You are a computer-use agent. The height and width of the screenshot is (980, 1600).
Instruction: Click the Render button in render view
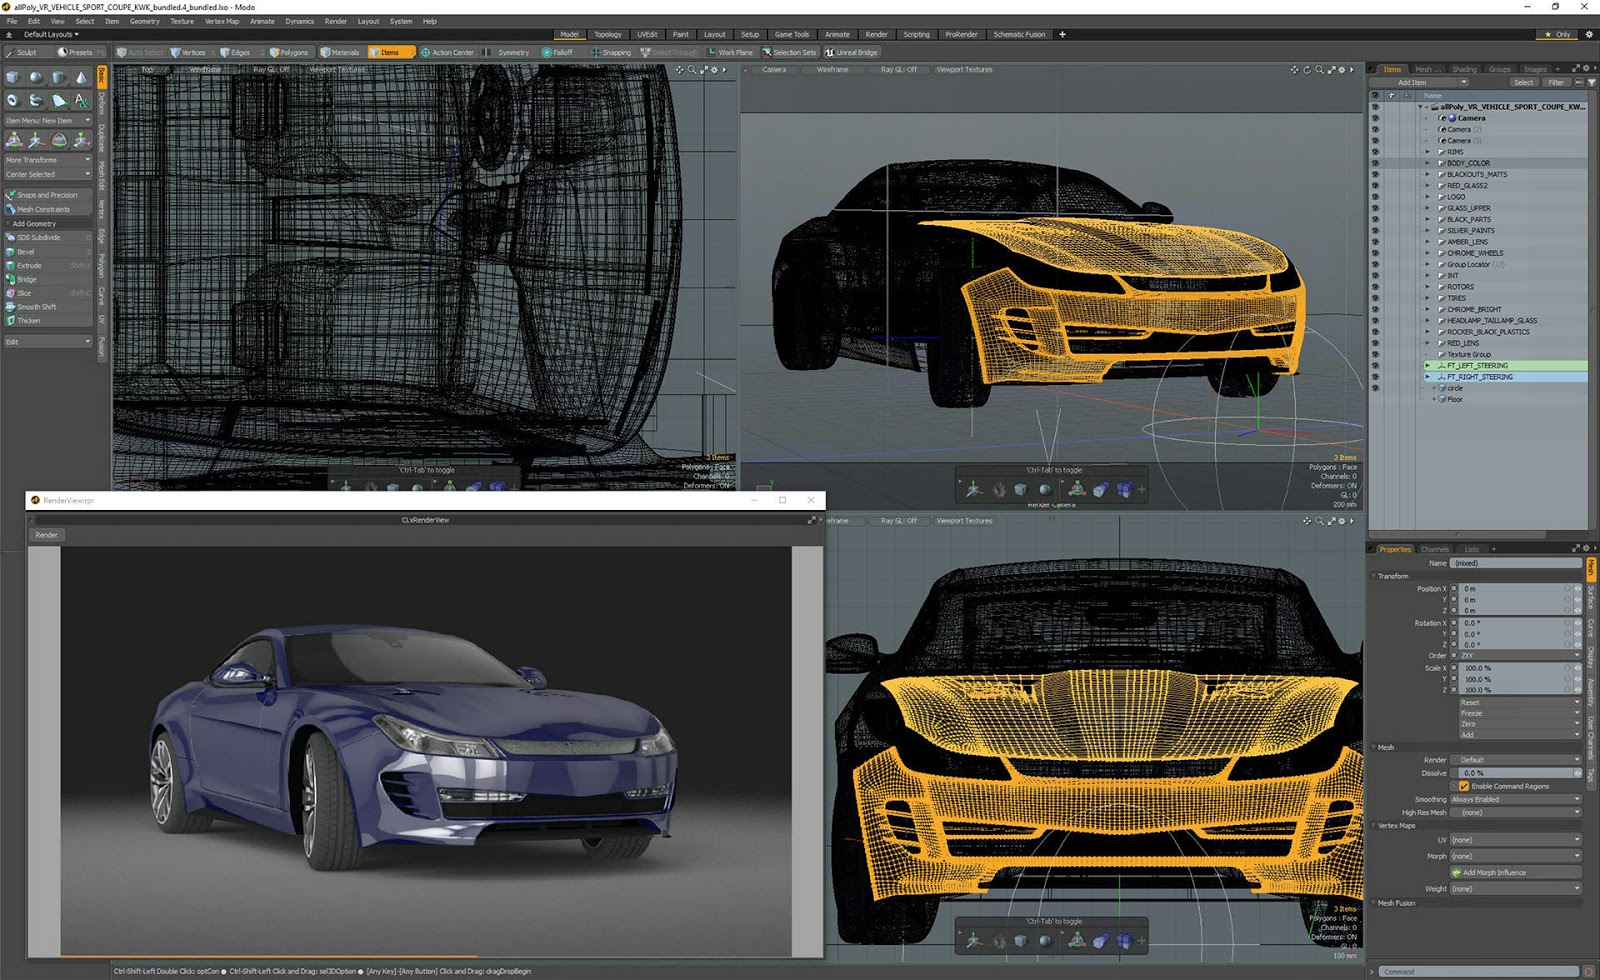pos(47,535)
